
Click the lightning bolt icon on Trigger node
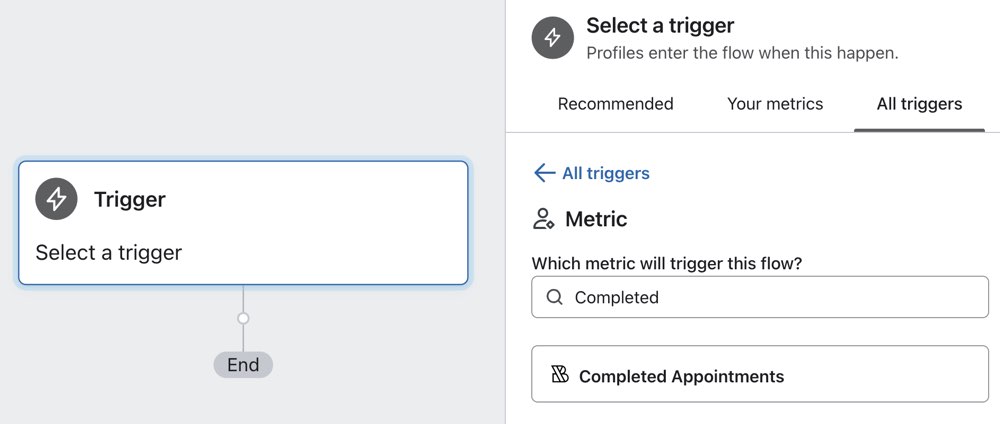(57, 199)
